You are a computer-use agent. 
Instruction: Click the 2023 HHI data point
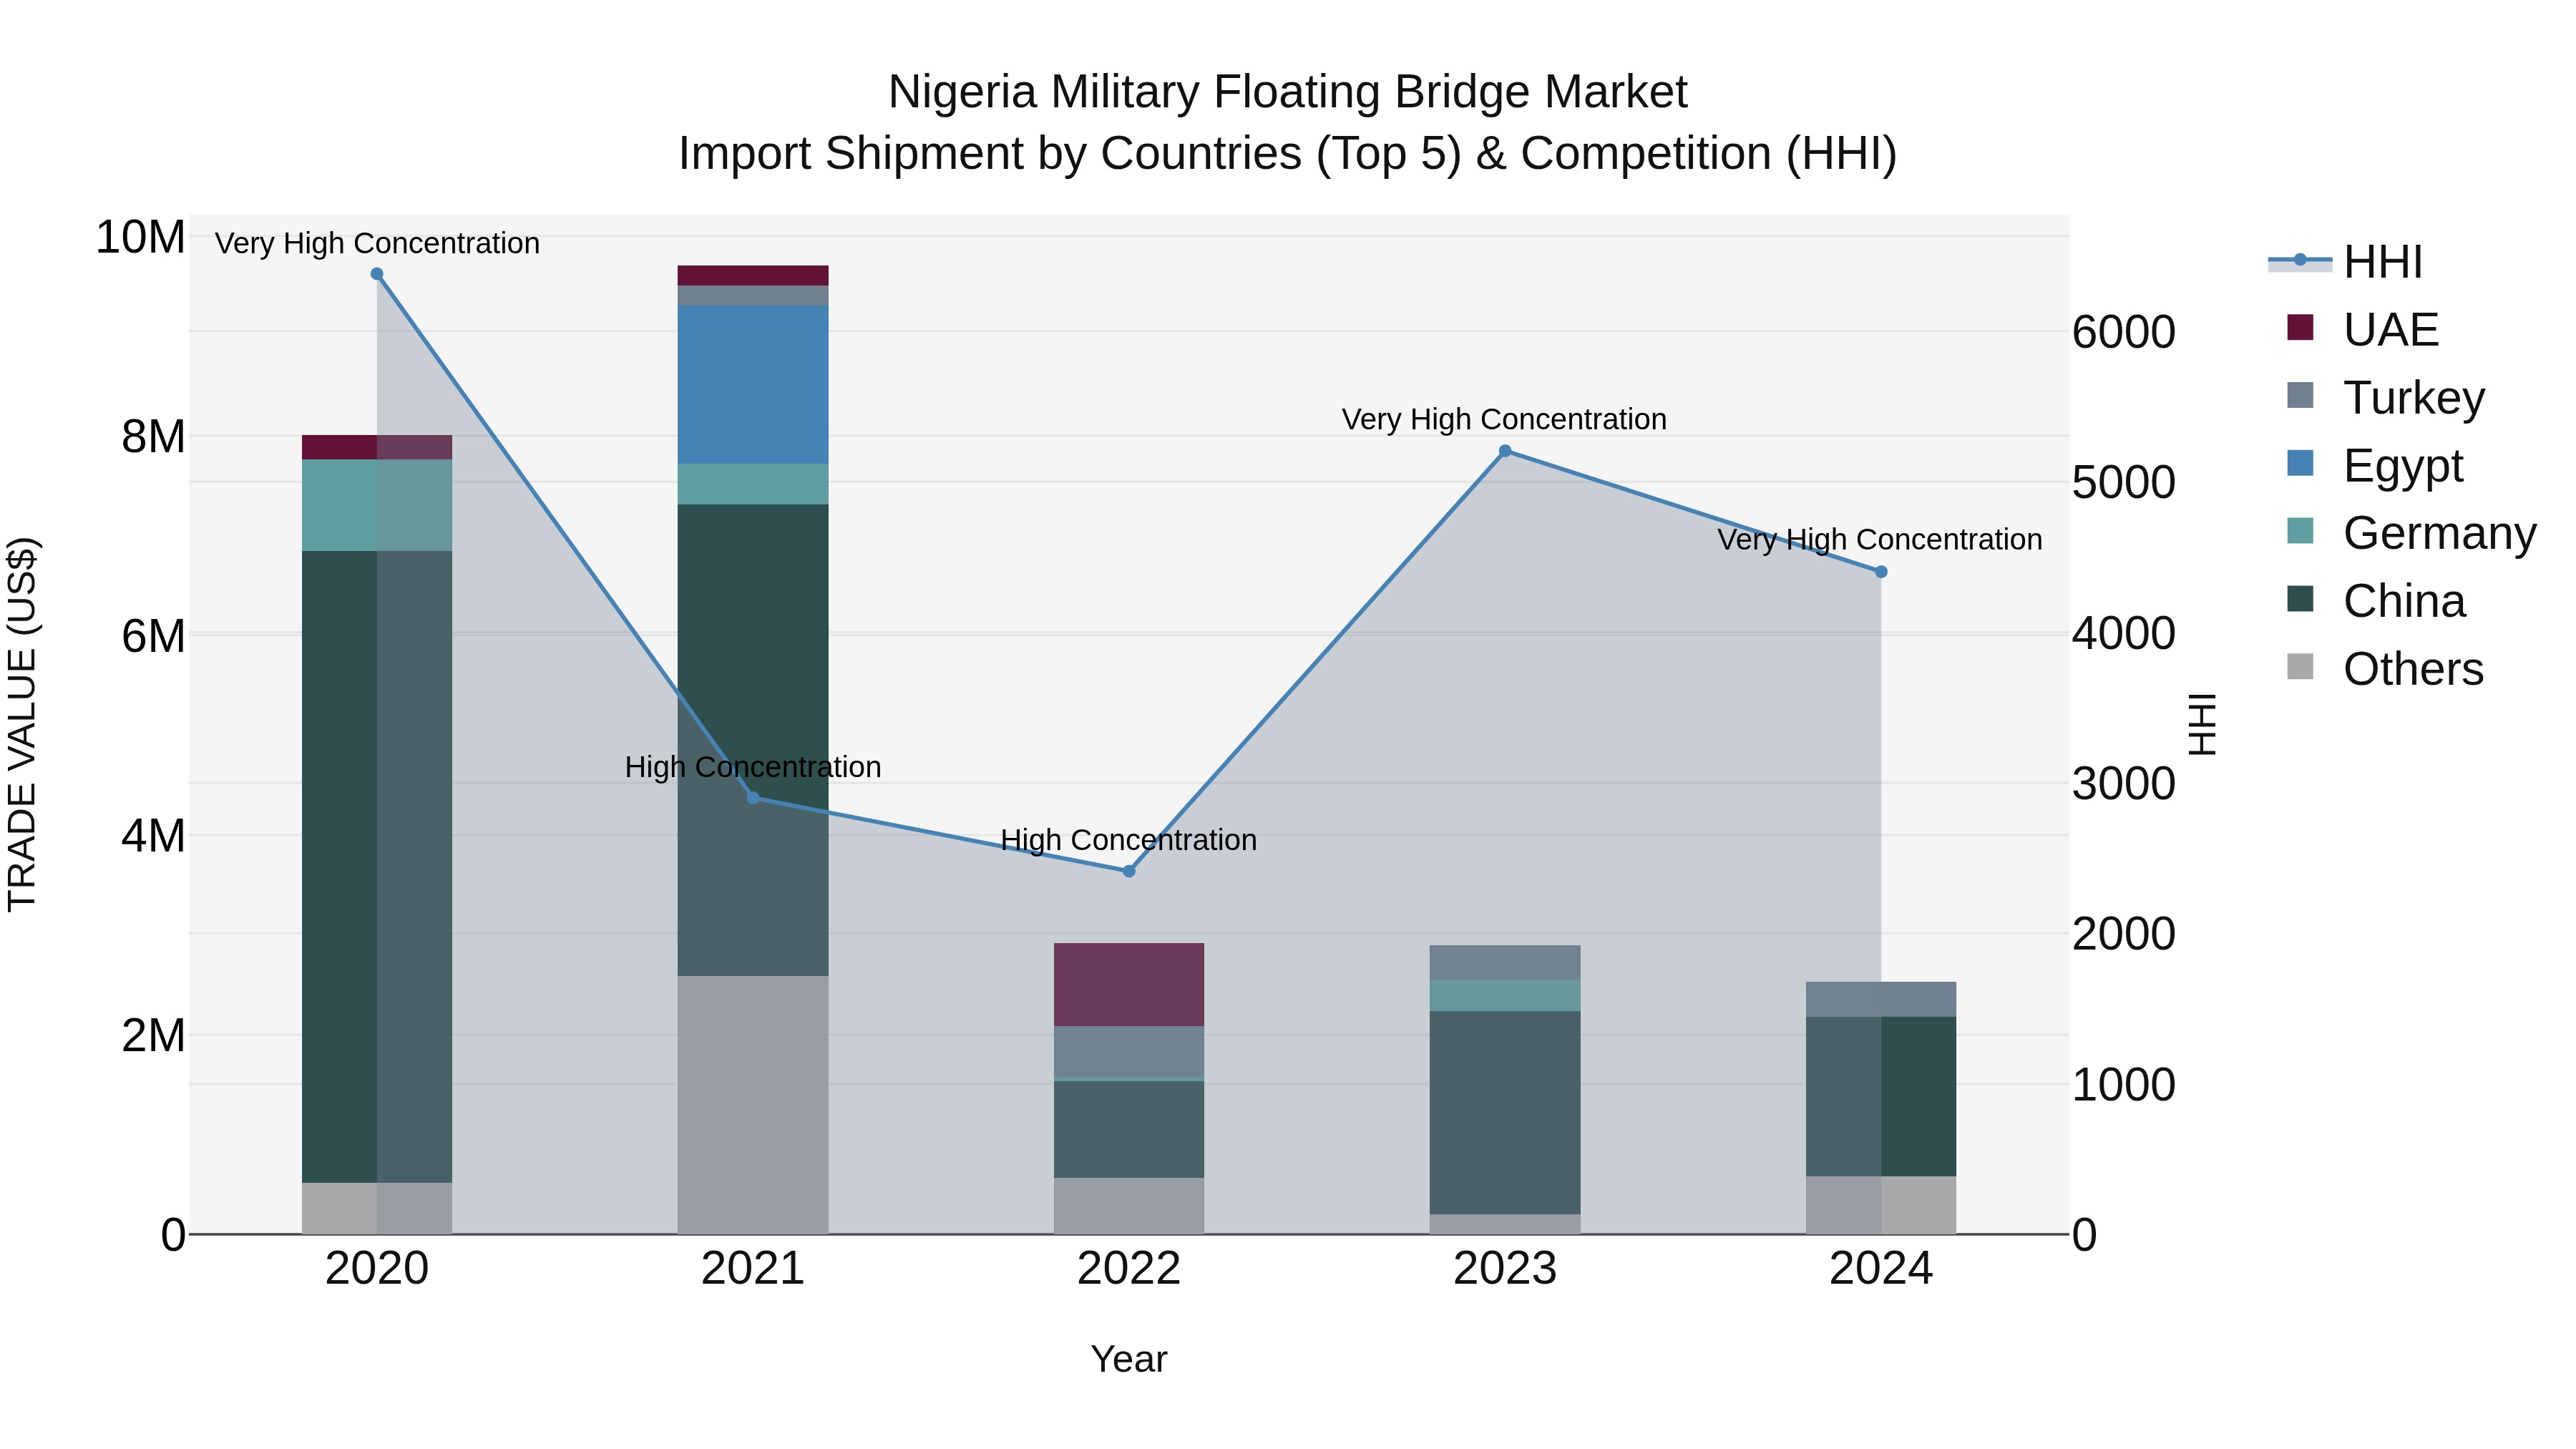[x=1505, y=451]
